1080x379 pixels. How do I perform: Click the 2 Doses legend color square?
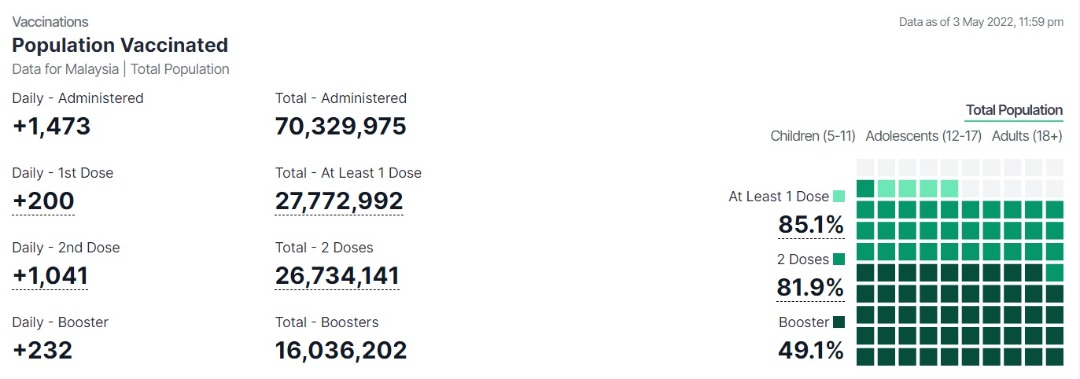[x=839, y=259]
